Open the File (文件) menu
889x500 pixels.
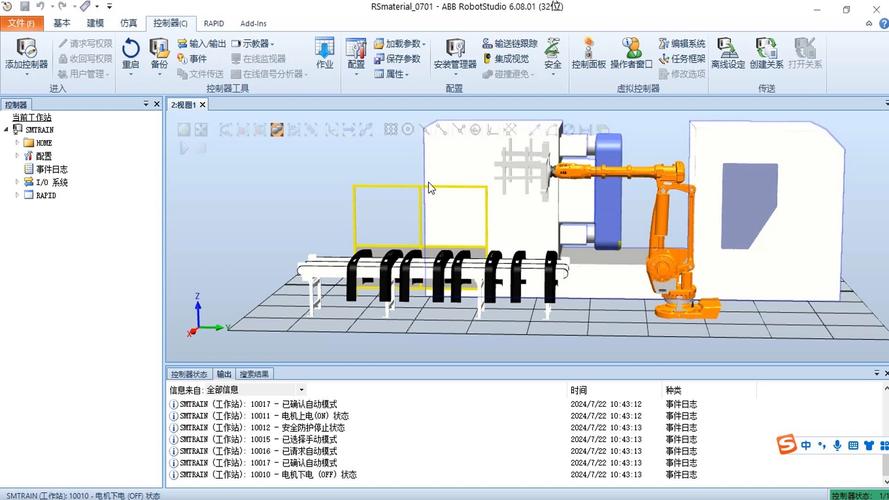[21, 23]
